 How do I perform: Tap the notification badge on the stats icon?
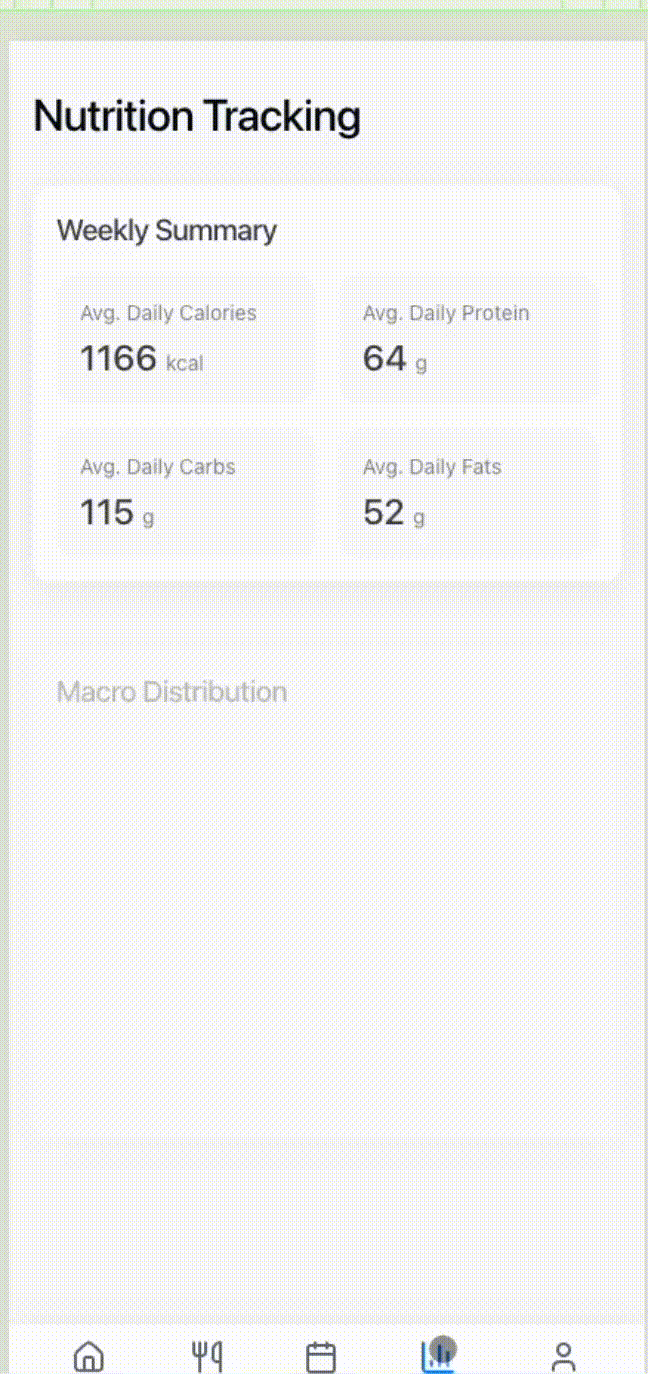click(444, 1345)
